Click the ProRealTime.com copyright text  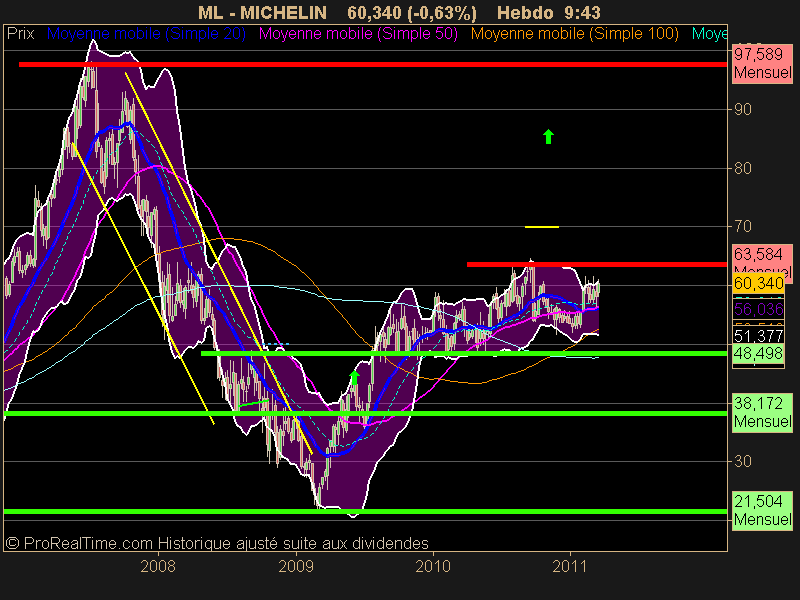coord(217,543)
